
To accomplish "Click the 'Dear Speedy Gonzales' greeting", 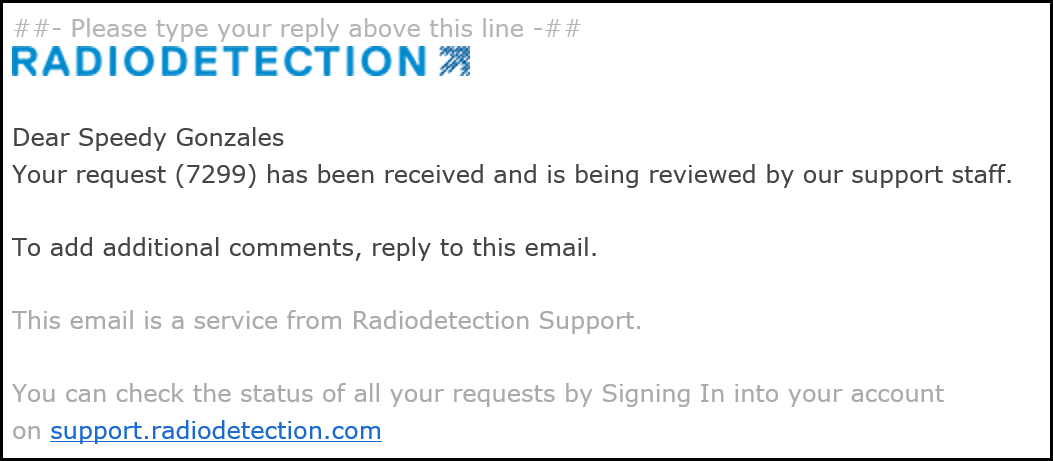I will click(x=148, y=138).
